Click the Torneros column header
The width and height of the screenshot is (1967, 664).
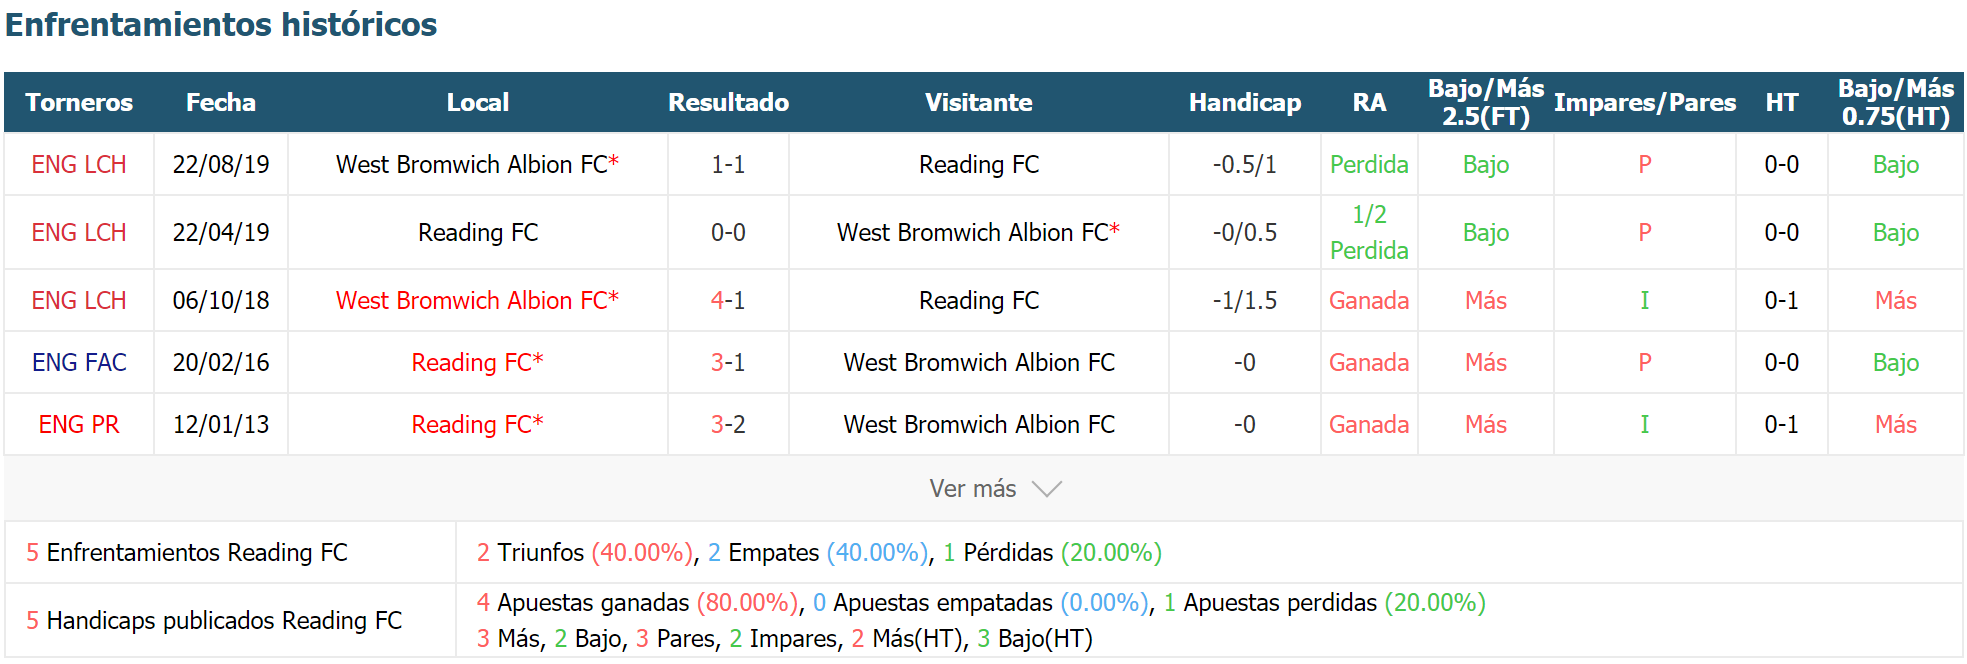[x=79, y=103]
